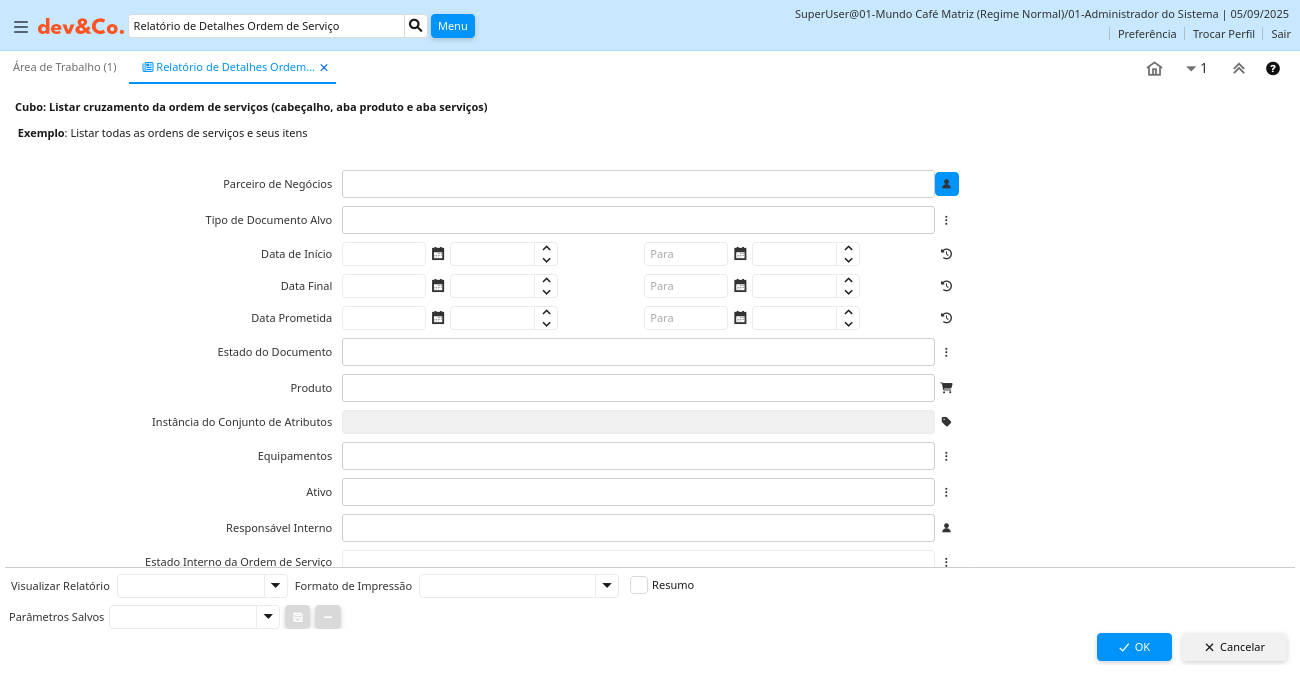Click the search magnifier icon
Viewport: 1300px width, 674px height.
tap(416, 26)
